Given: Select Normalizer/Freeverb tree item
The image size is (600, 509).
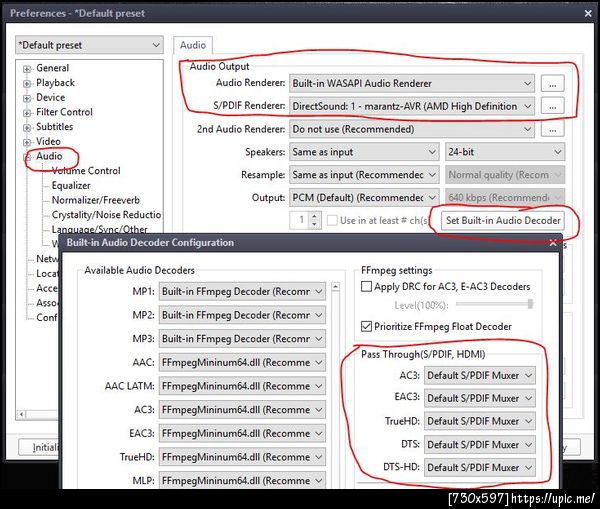Looking at the screenshot, I should pos(96,200).
